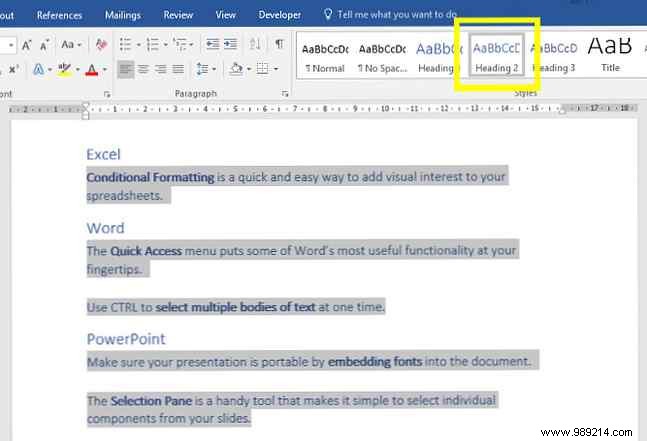The image size is (647, 441).
Task: Align the text to the right
Action: (x=161, y=68)
